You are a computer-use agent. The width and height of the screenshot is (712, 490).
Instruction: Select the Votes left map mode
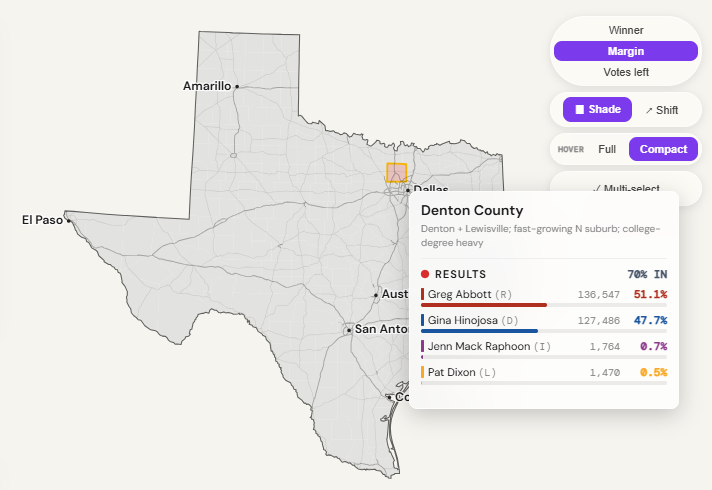pyautogui.click(x=626, y=72)
